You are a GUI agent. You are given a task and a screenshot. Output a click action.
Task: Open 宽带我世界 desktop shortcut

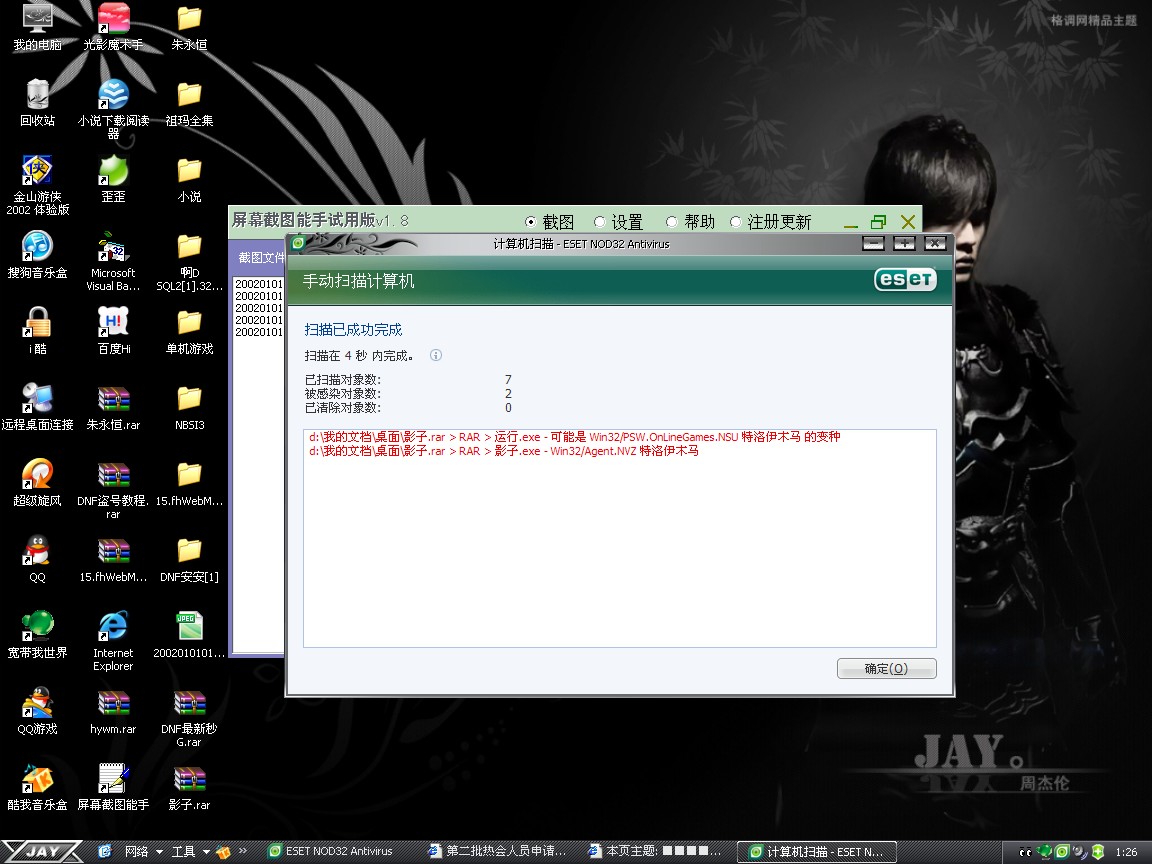pyautogui.click(x=37, y=635)
